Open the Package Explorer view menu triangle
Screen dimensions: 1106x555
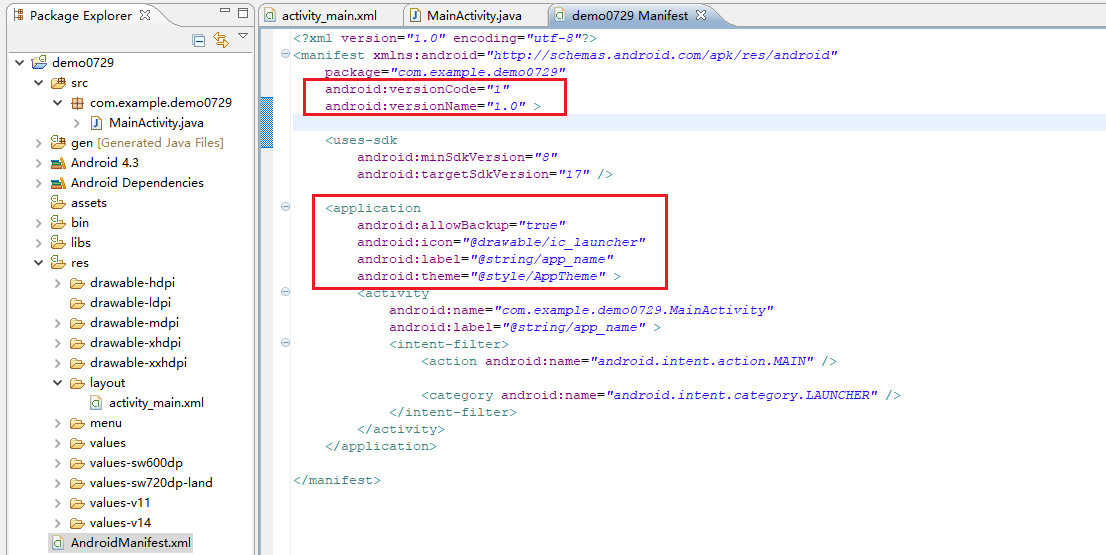[x=243, y=35]
